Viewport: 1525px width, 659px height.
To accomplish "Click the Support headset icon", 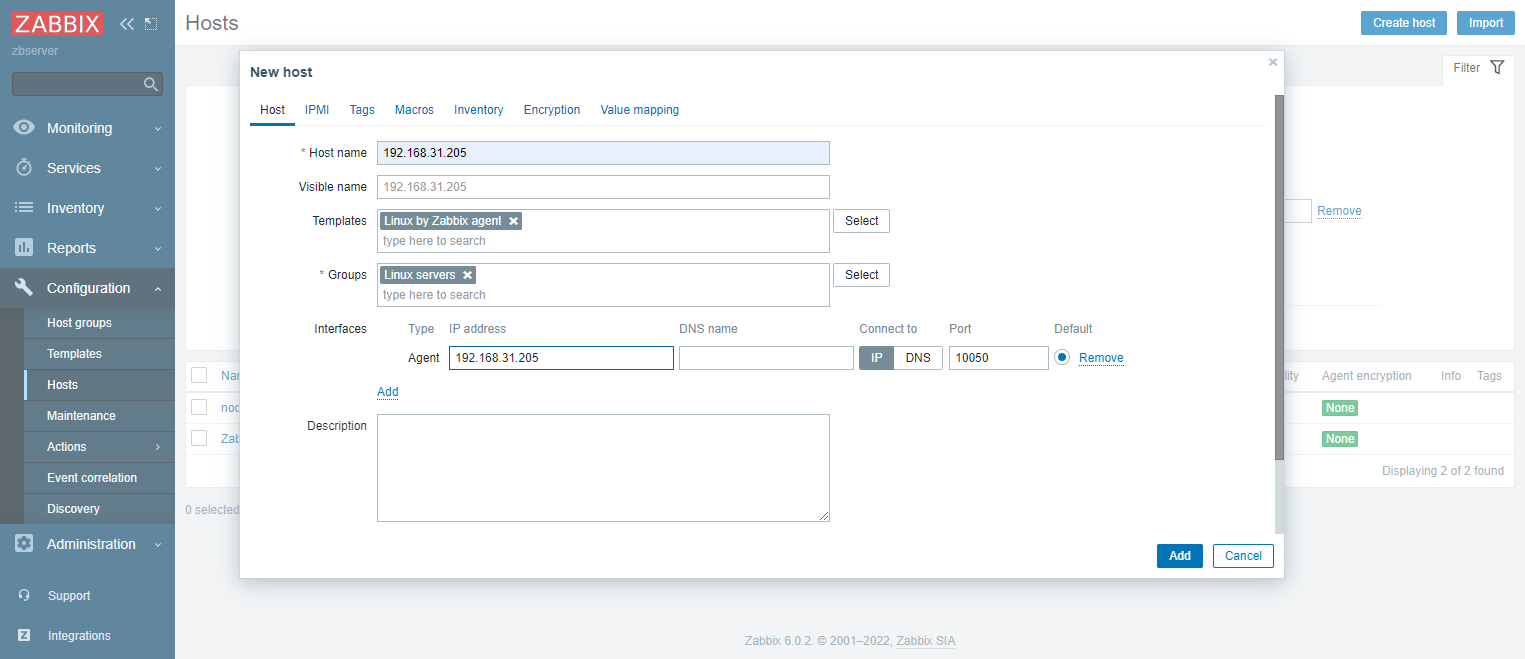I will tap(24, 596).
